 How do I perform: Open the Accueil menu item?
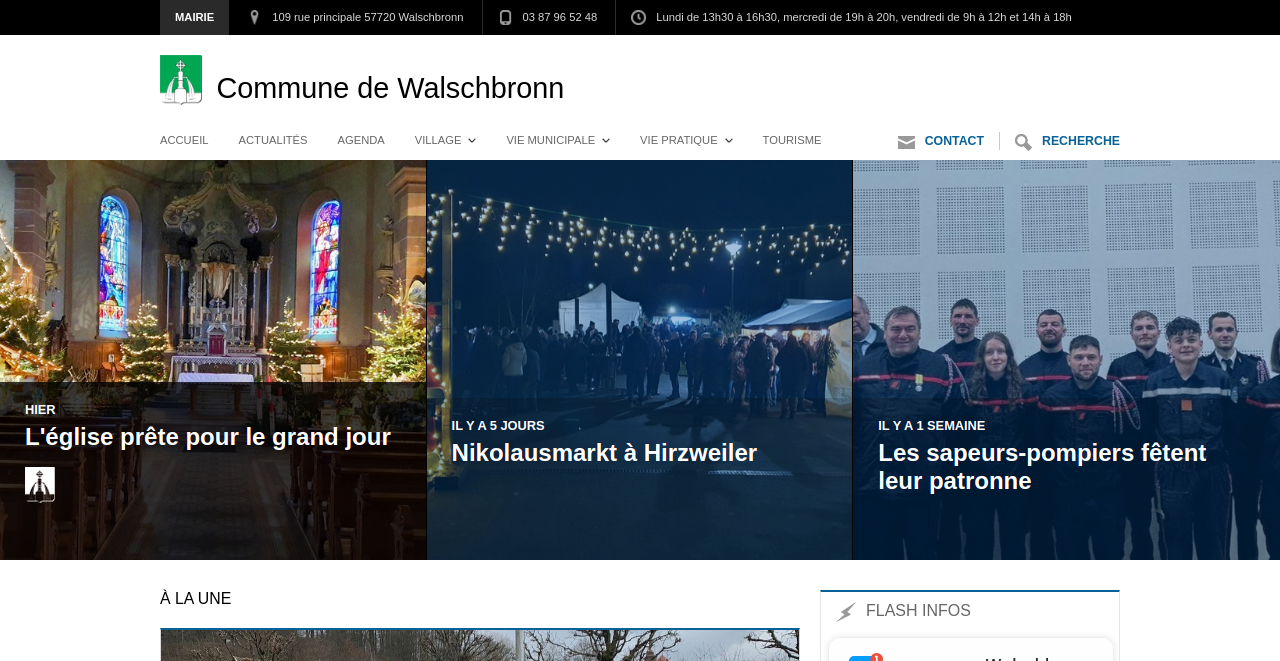[x=184, y=140]
